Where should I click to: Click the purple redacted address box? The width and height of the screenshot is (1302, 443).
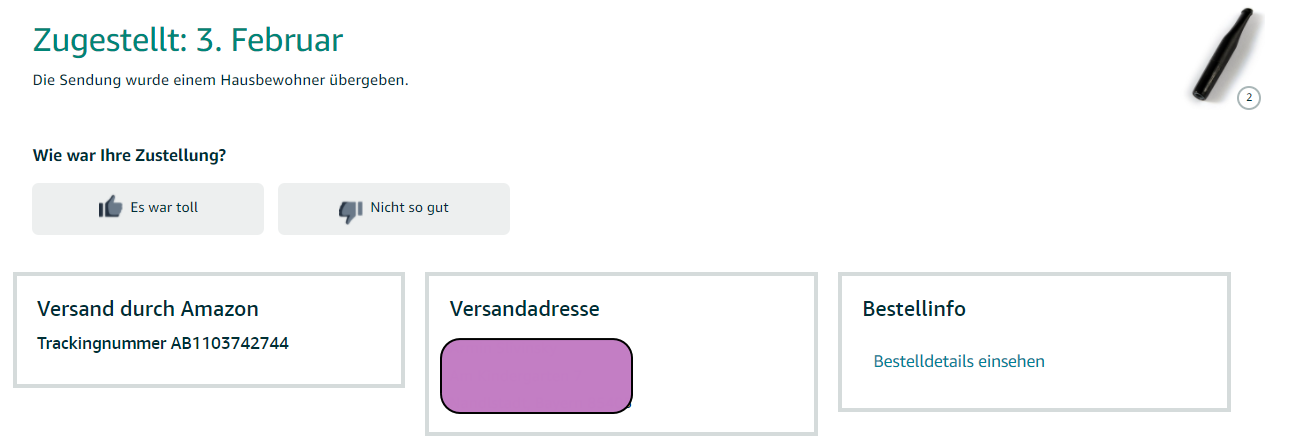tap(536, 375)
